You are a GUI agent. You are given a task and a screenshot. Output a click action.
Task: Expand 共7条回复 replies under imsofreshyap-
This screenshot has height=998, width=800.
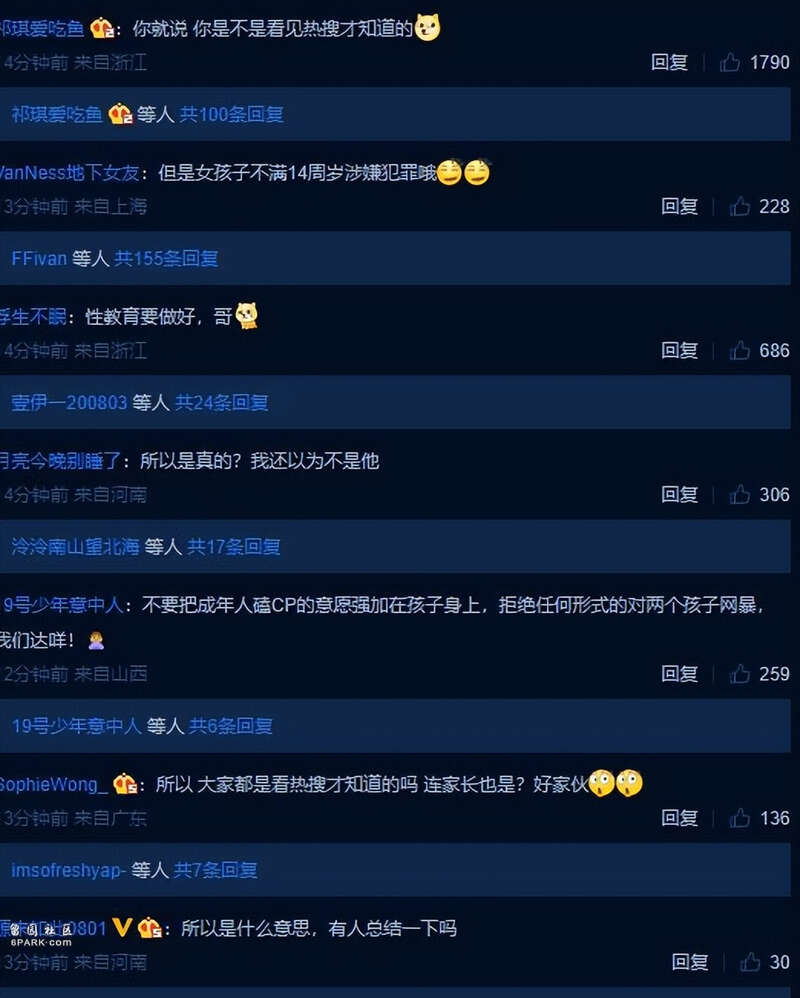pos(216,870)
